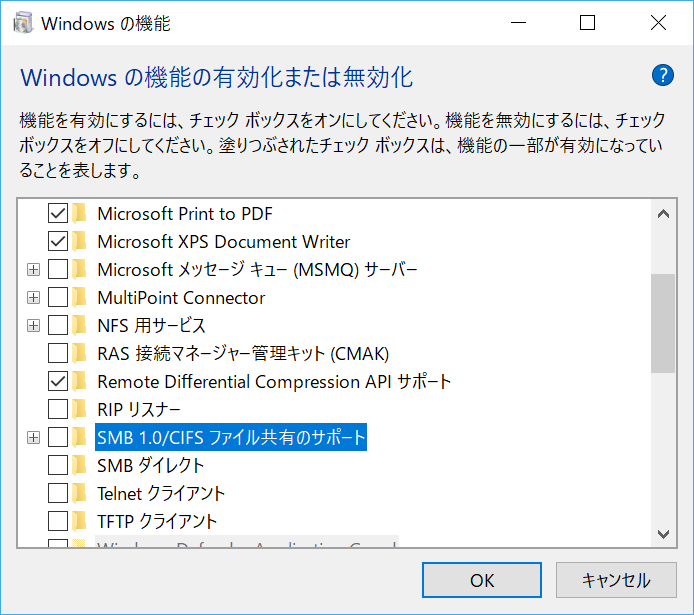Screen dimensions: 694x615
Task: Maximize the Windows の機能 window
Action: click(587, 23)
